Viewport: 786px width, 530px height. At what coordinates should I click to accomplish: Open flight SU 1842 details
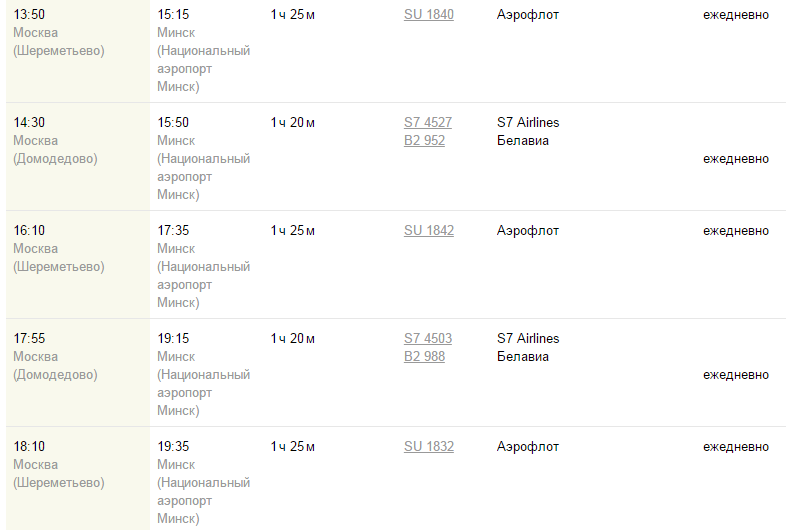(x=428, y=231)
